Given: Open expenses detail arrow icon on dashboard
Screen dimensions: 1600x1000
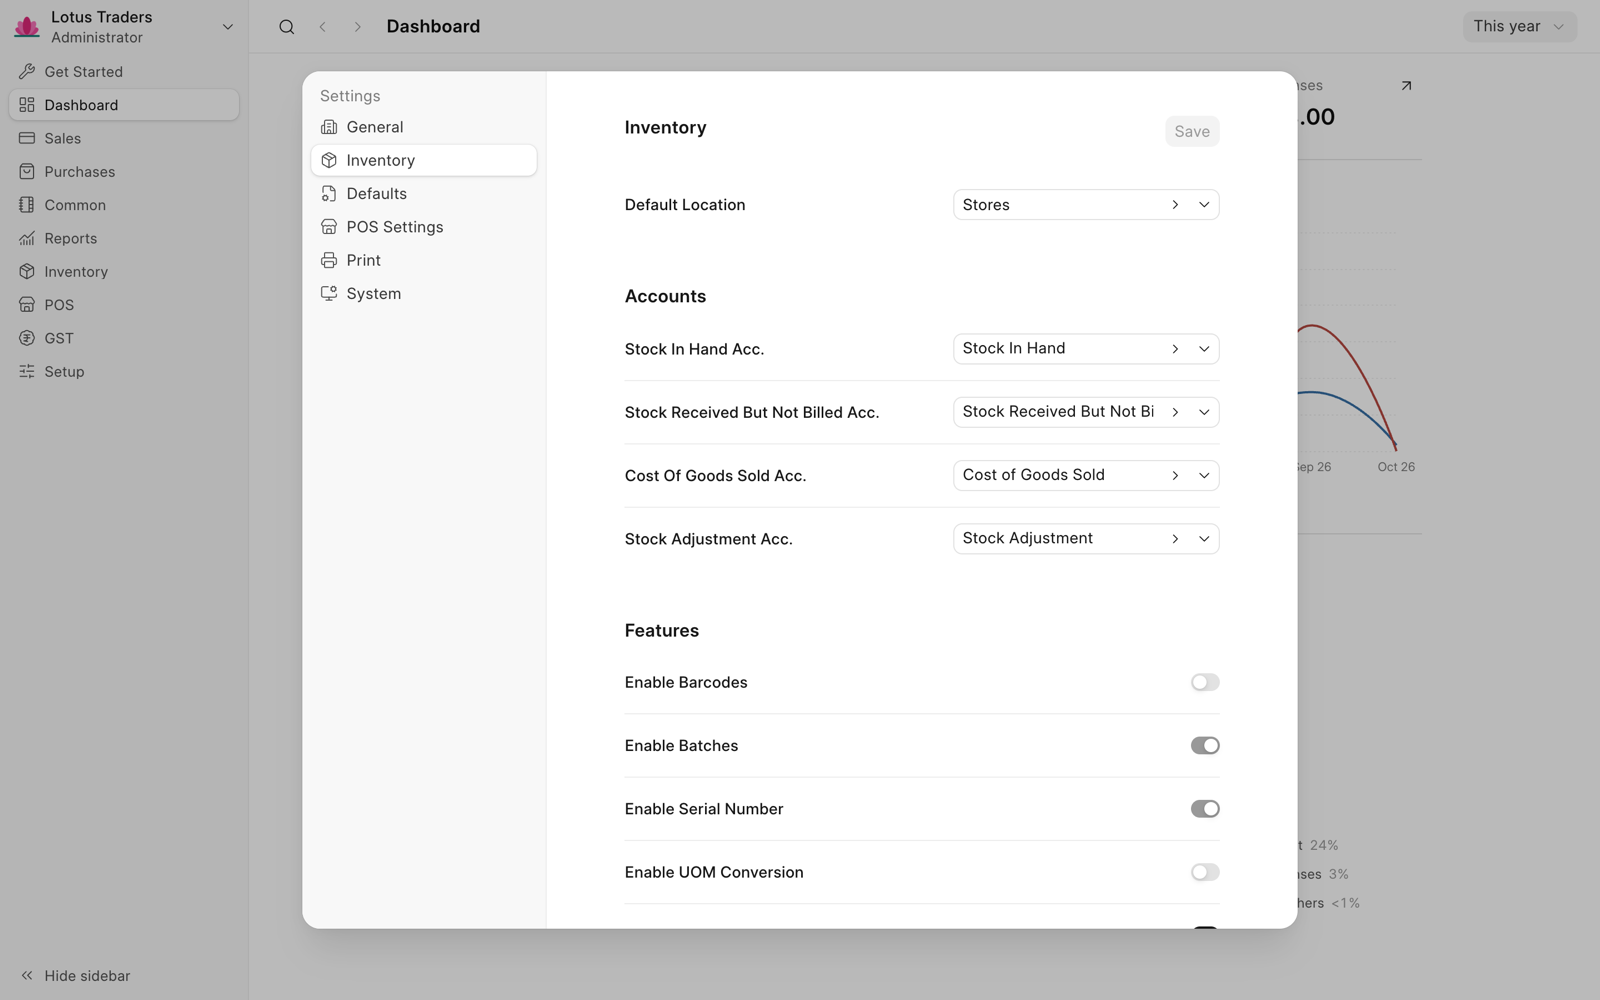Looking at the screenshot, I should 1406,86.
